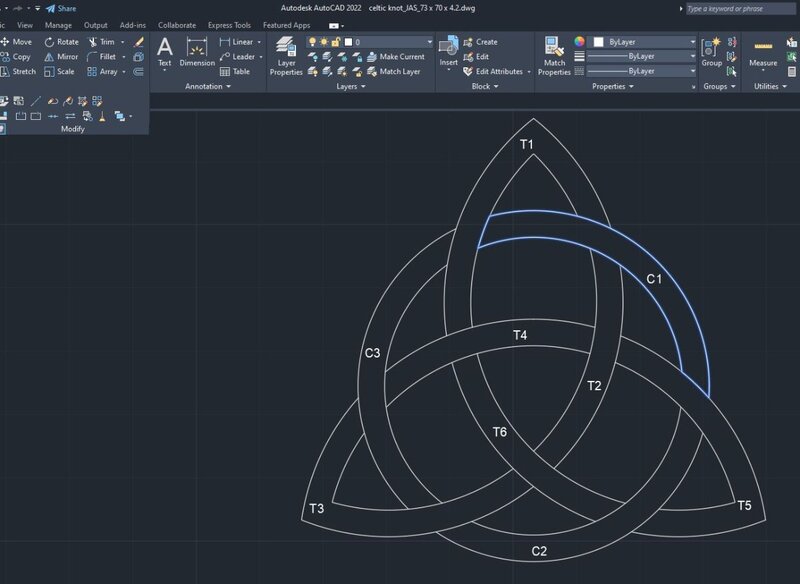The image size is (800, 584).
Task: Toggle the layer lock padlock icon
Action: coord(337,42)
